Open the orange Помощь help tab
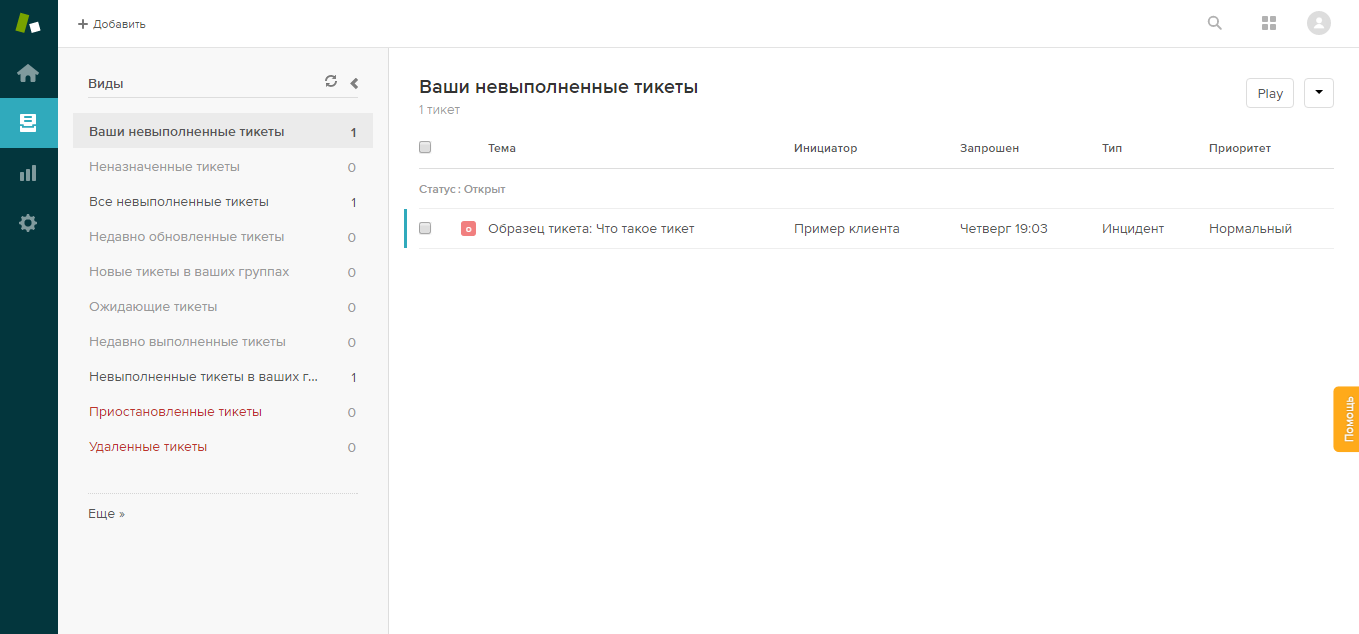The height and width of the screenshot is (634, 1359). tap(1346, 419)
